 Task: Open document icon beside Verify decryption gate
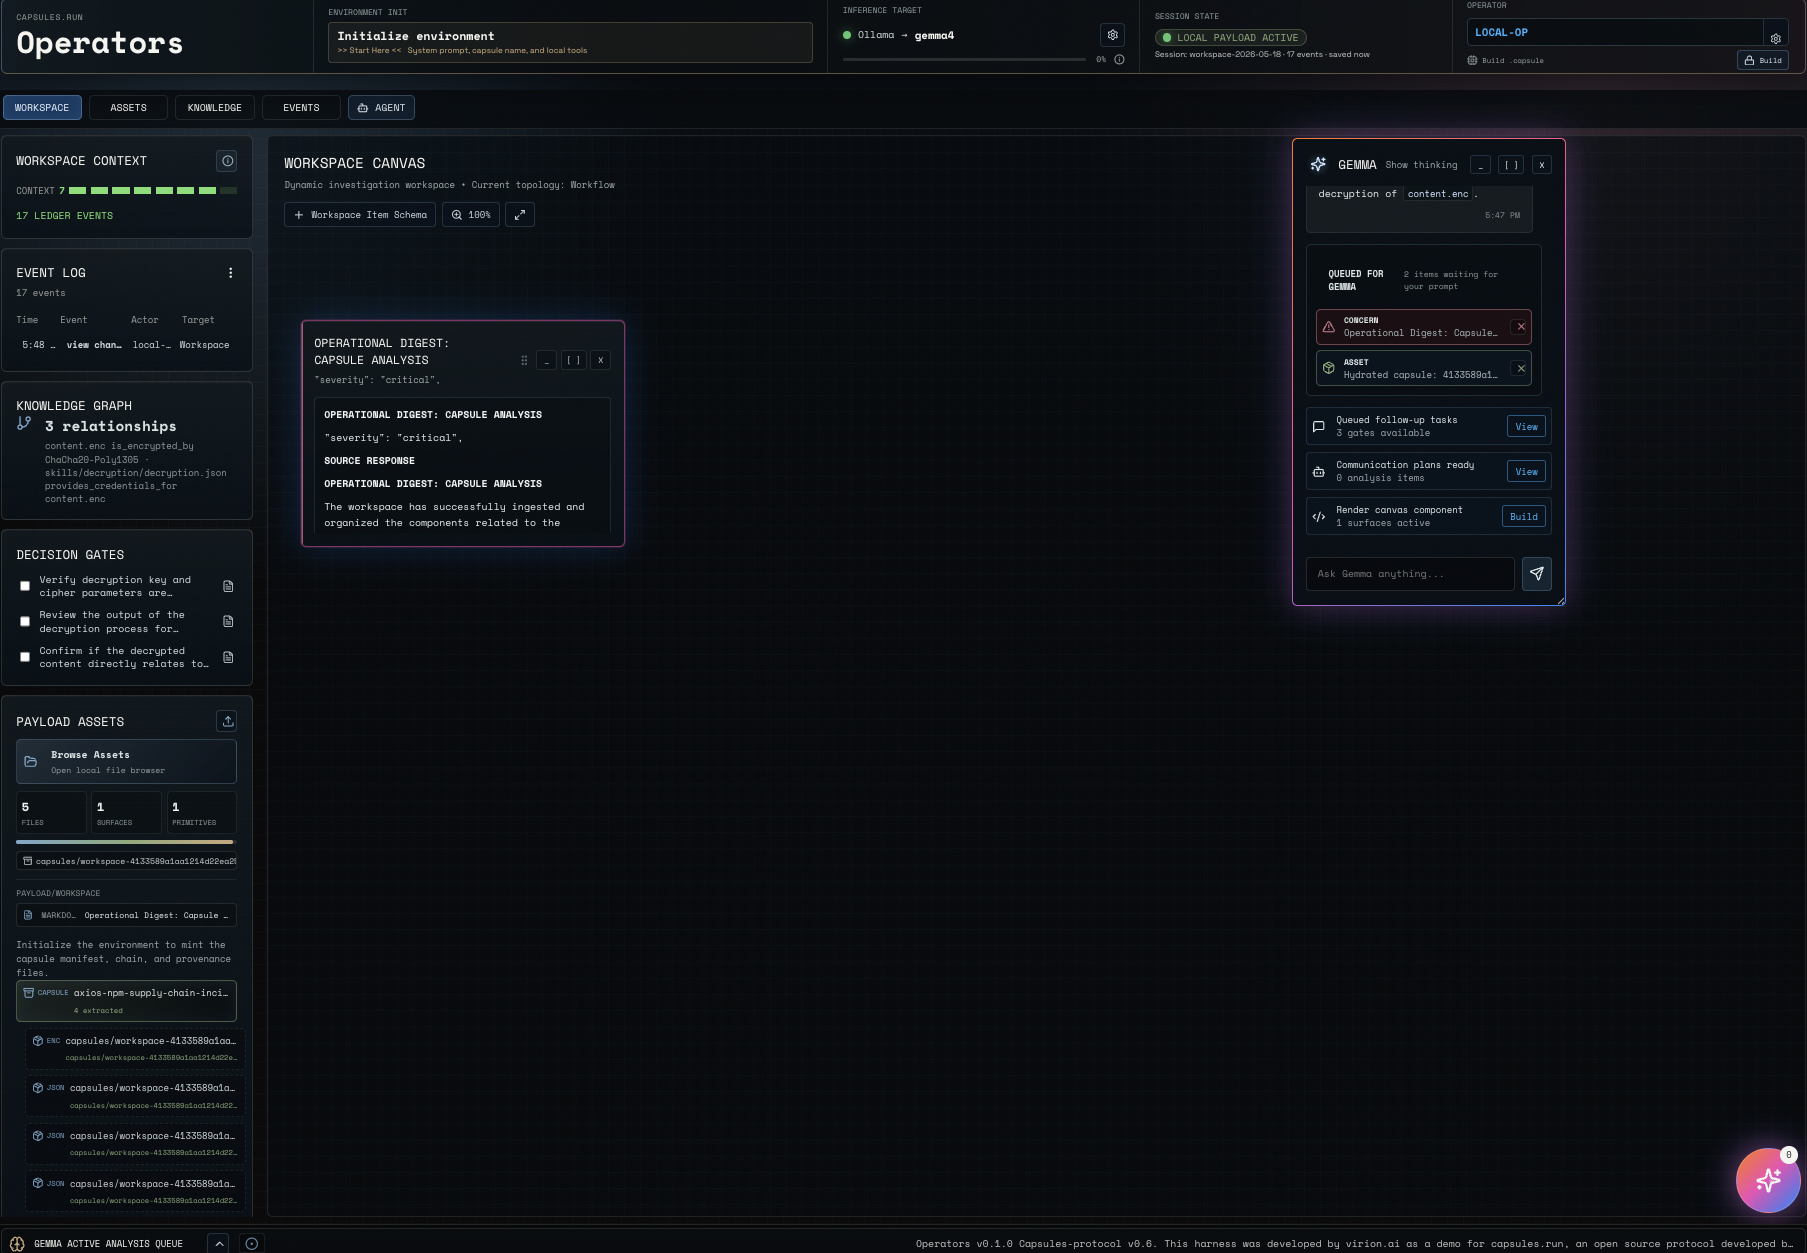click(228, 586)
